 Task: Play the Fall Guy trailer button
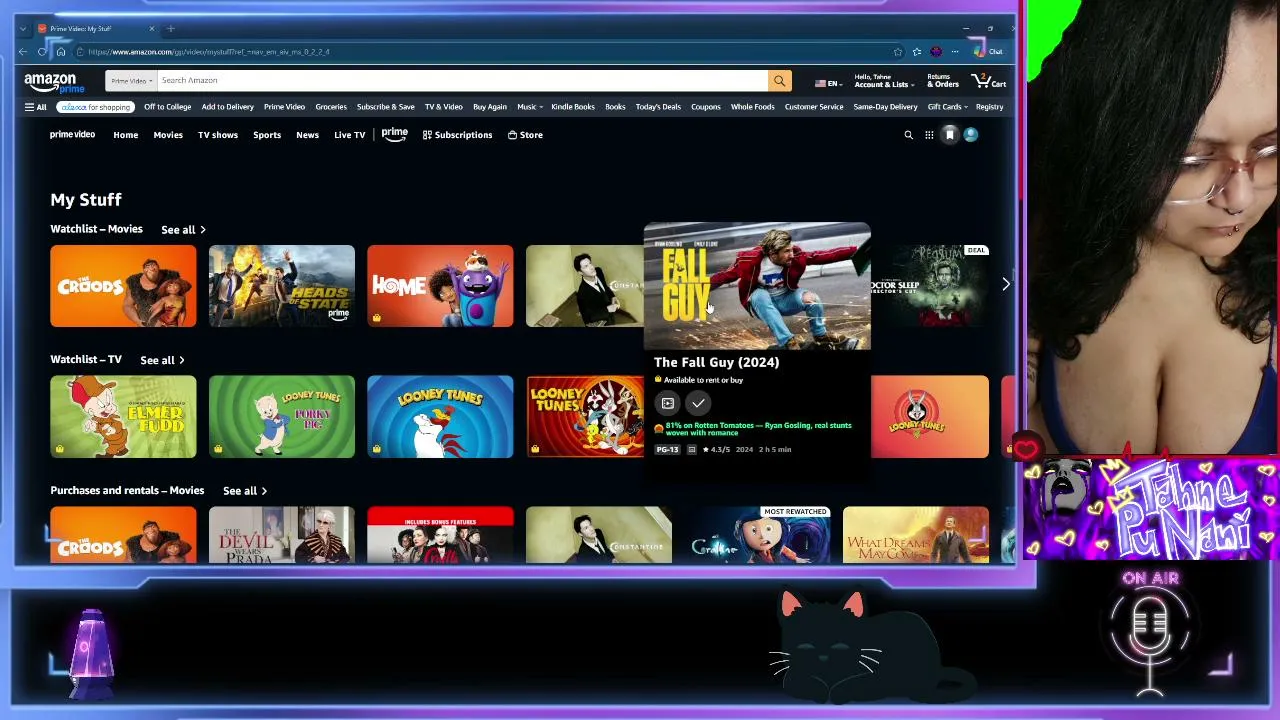pos(667,403)
